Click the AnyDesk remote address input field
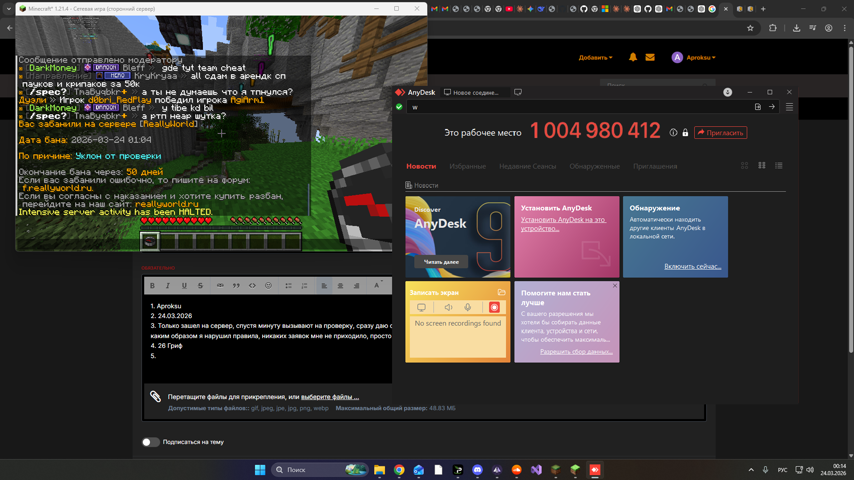This screenshot has height=480, width=854. (x=580, y=107)
